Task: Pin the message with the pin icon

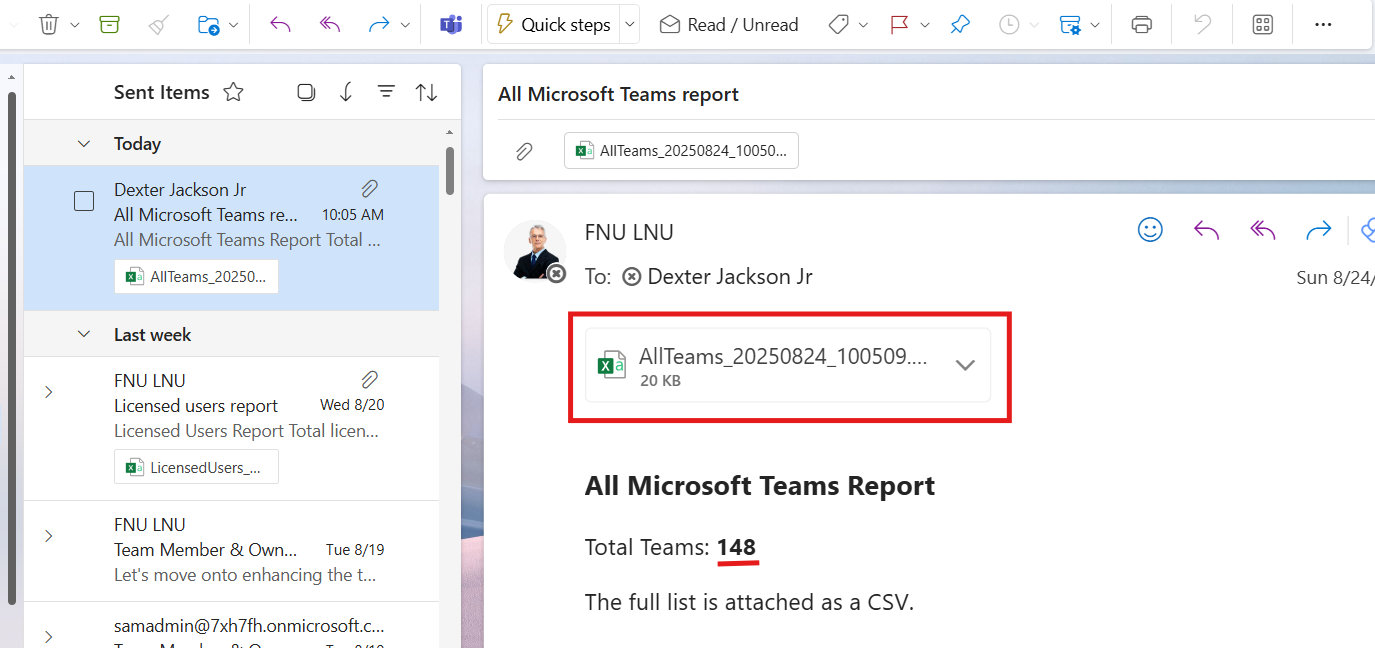Action: point(960,25)
